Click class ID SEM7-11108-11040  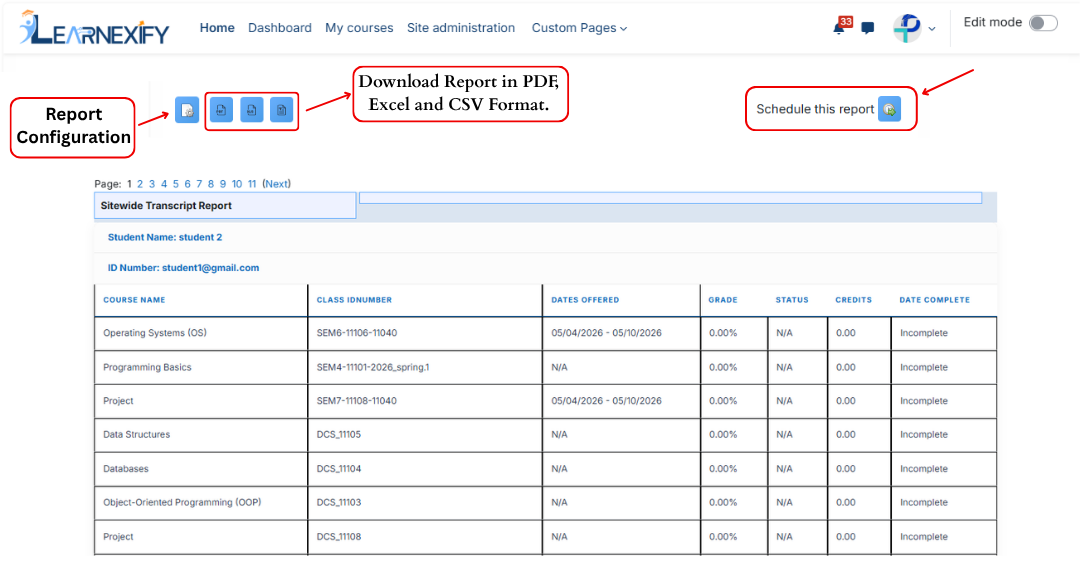coord(357,401)
